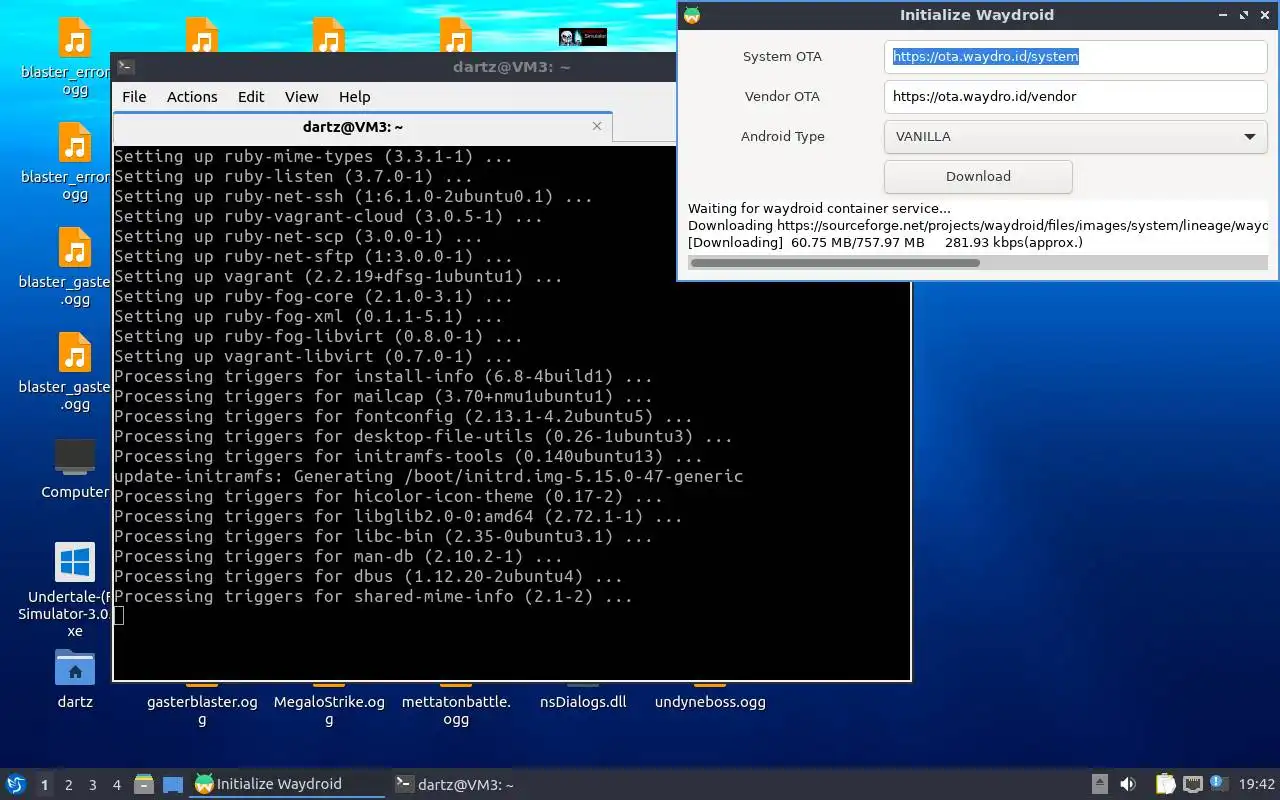Click the "Processing triggers for man-db" terminal line

[x=338, y=556]
